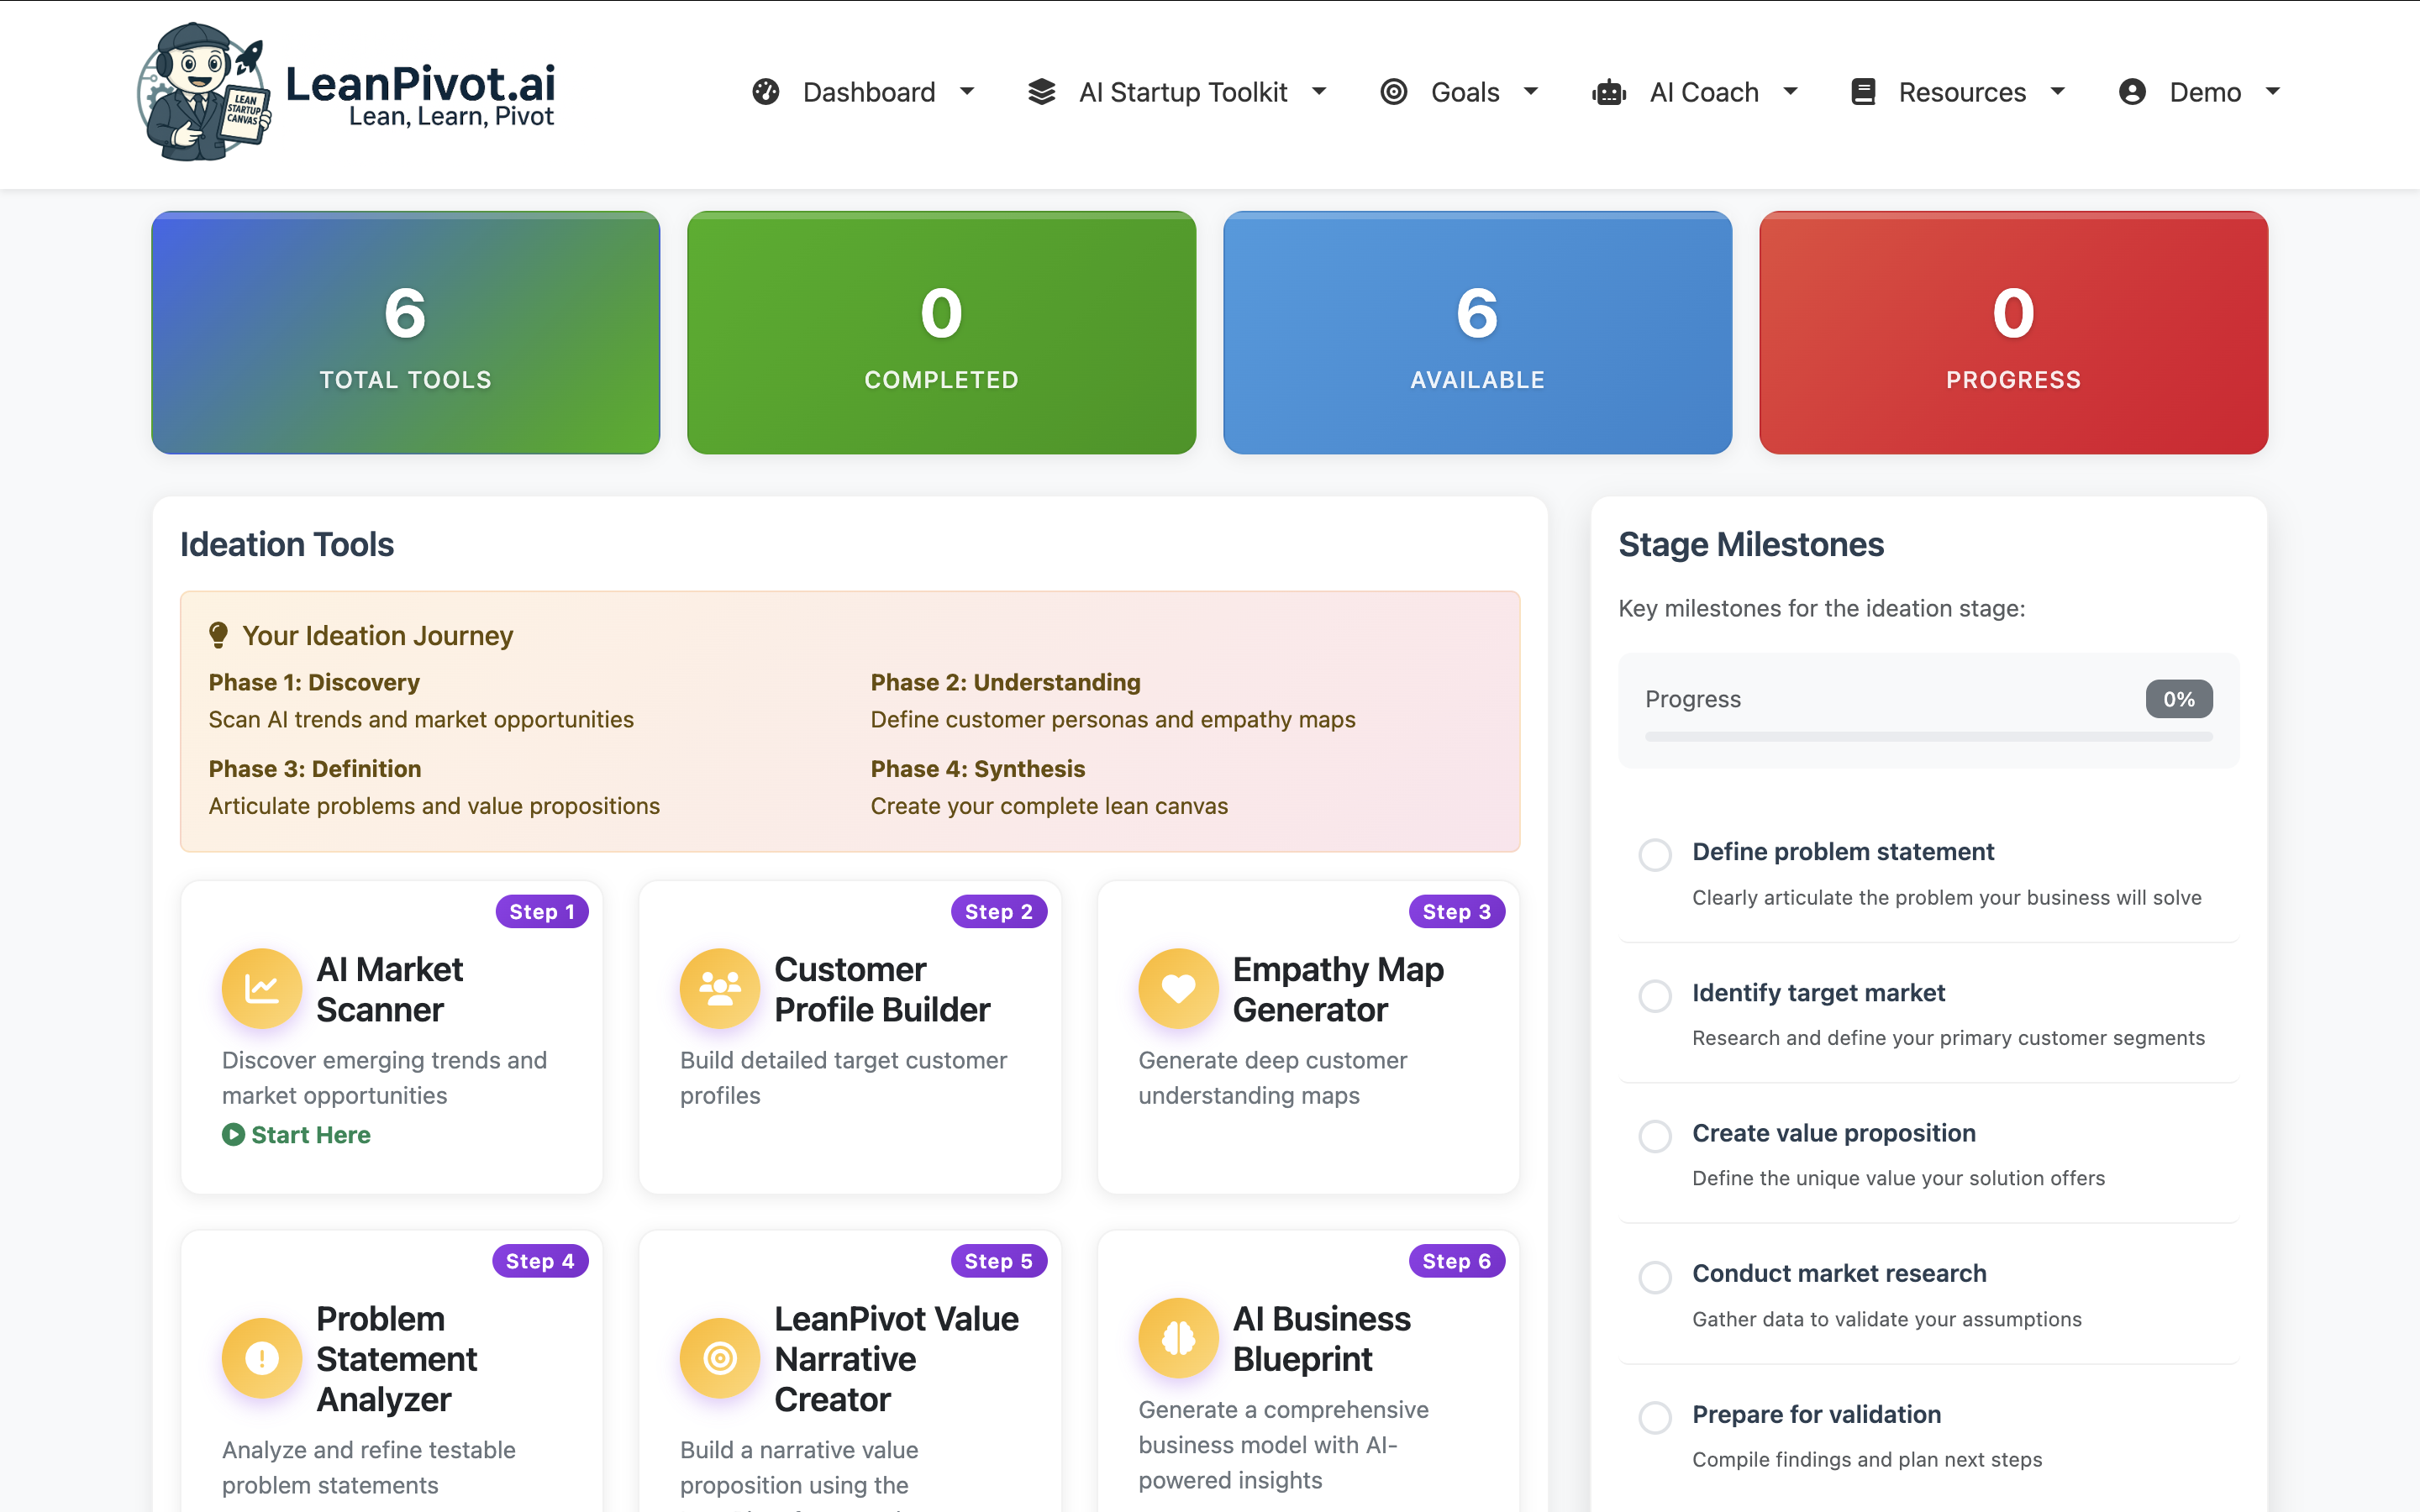This screenshot has height=1512, width=2420.
Task: Click the Problem Statement Analyzer exclamation icon
Action: [261, 1358]
